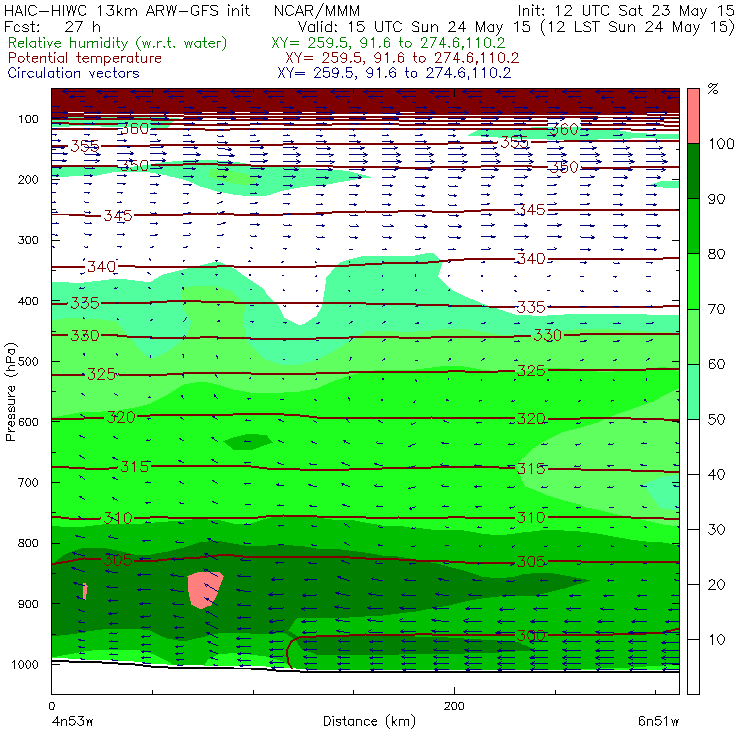Click the left '315' potential temperature contour label
Viewport: 740px width, 740px height.
tap(135, 467)
